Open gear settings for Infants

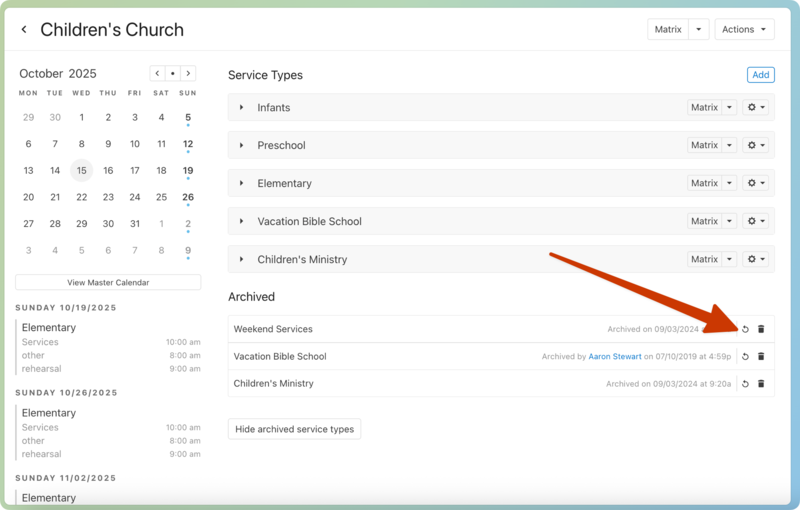pyautogui.click(x=757, y=107)
